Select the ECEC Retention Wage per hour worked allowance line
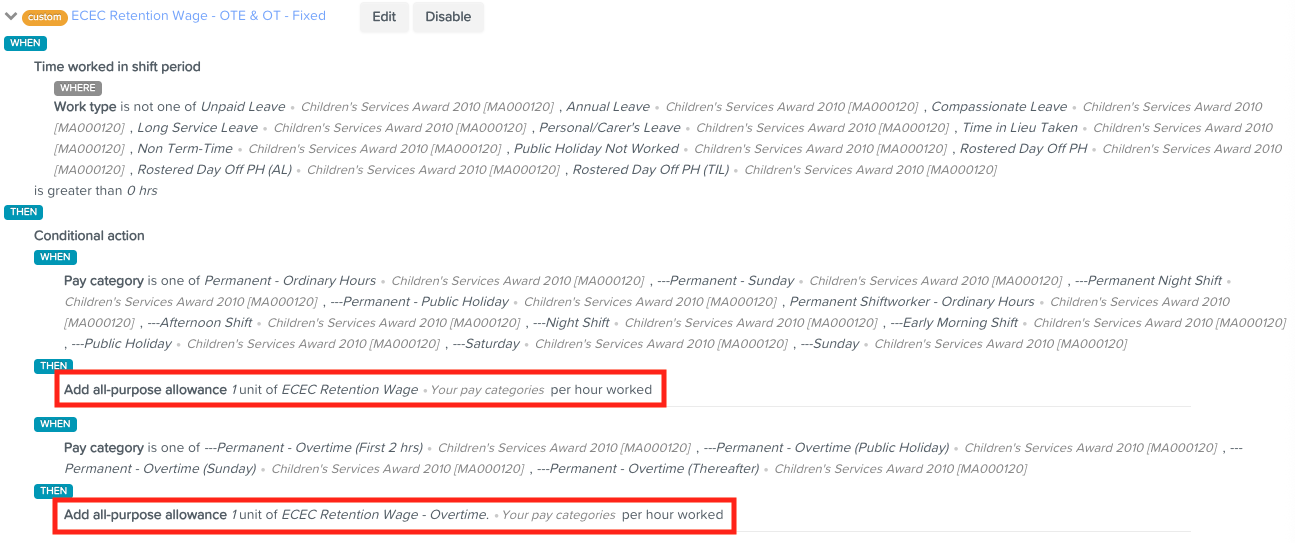The height and width of the screenshot is (543, 1295). tap(358, 389)
